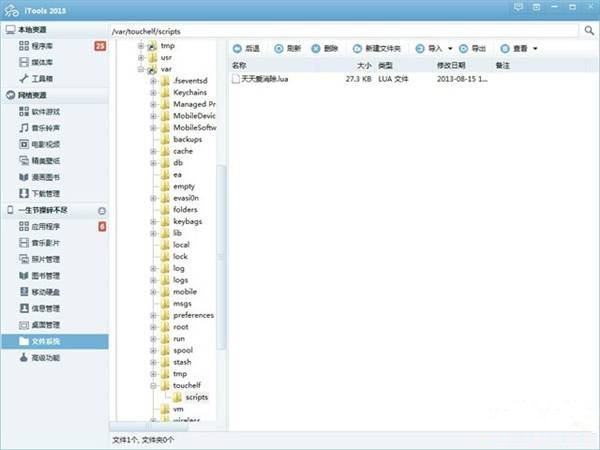Open the 导入 (Import) dropdown arrow

click(450, 48)
